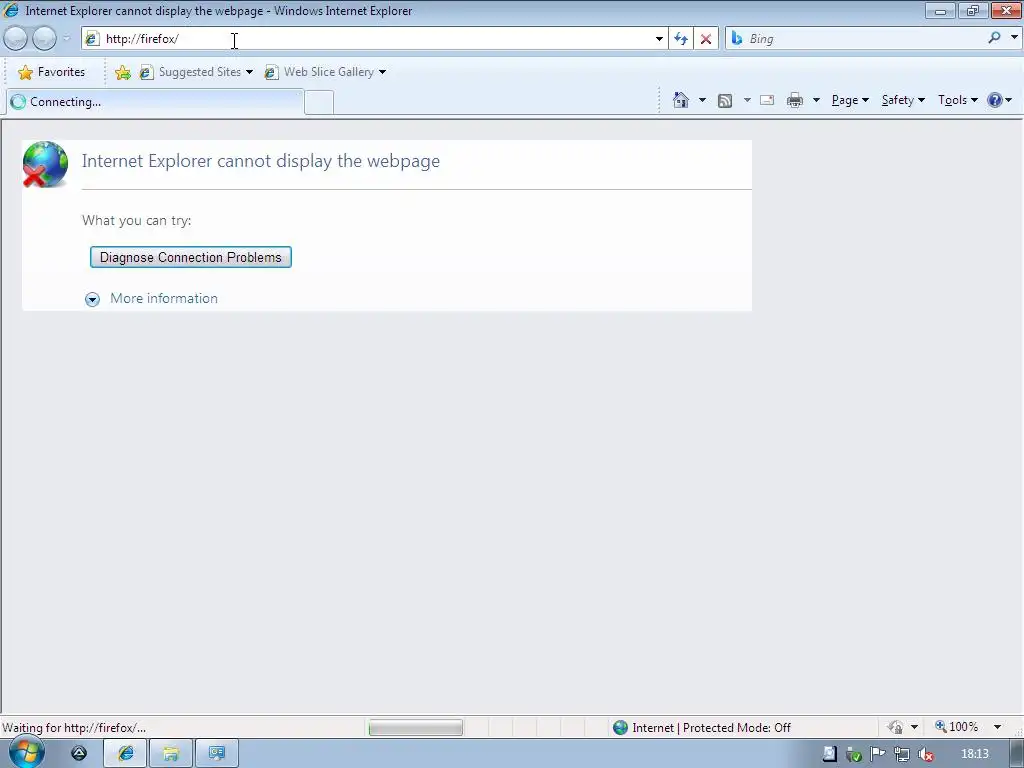Open a new blank tab

point(319,103)
